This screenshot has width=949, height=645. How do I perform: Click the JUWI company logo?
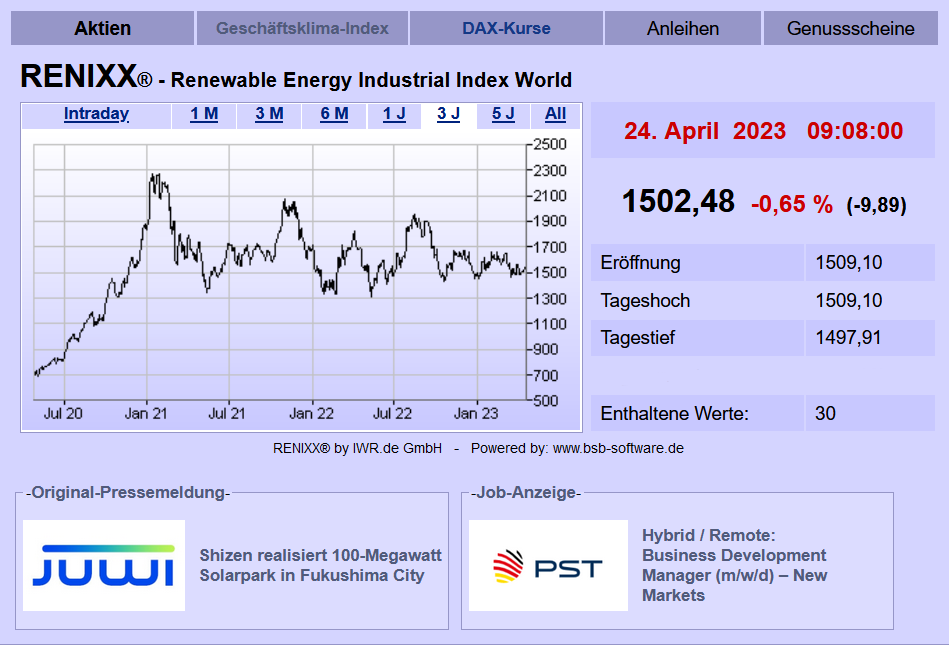pyautogui.click(x=104, y=565)
